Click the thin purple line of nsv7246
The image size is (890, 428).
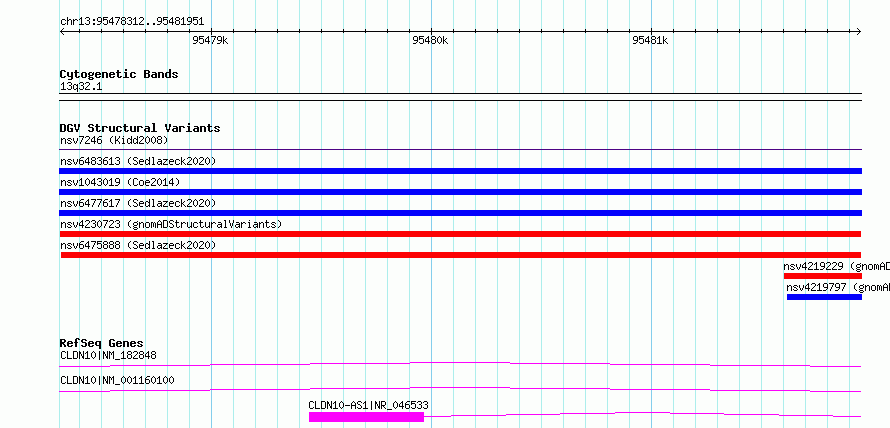(x=460, y=150)
